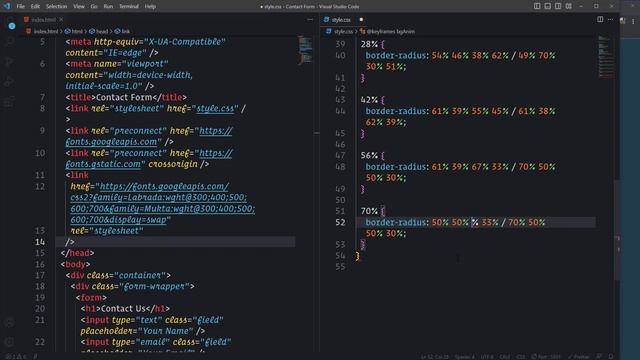Open Run and Debug view in activity bar
Viewport: 640px width, 360px height.
[x=10, y=82]
